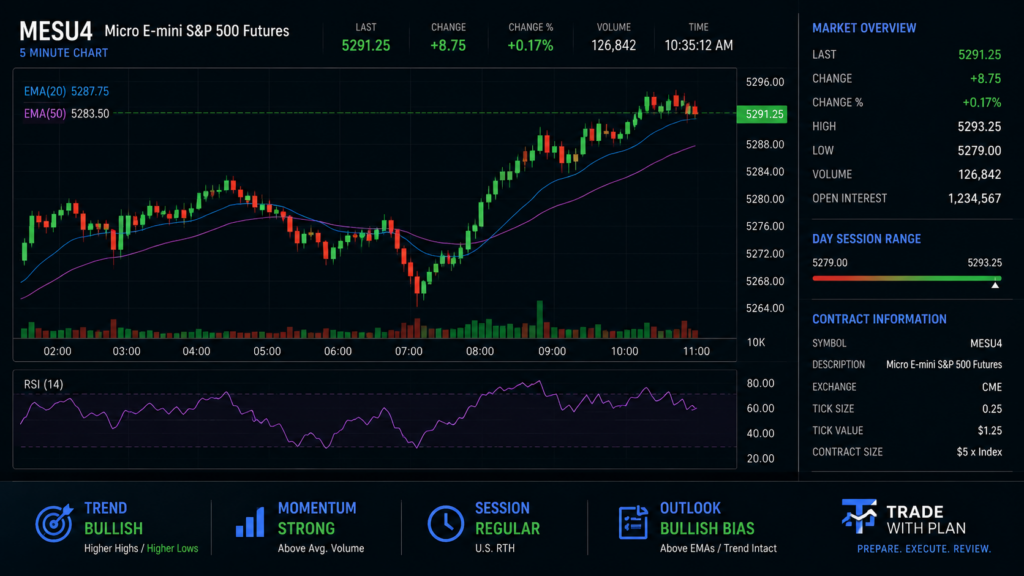Click the EMA(50) 5283.50 legend
Image resolution: width=1024 pixels, height=576 pixels.
click(67, 114)
